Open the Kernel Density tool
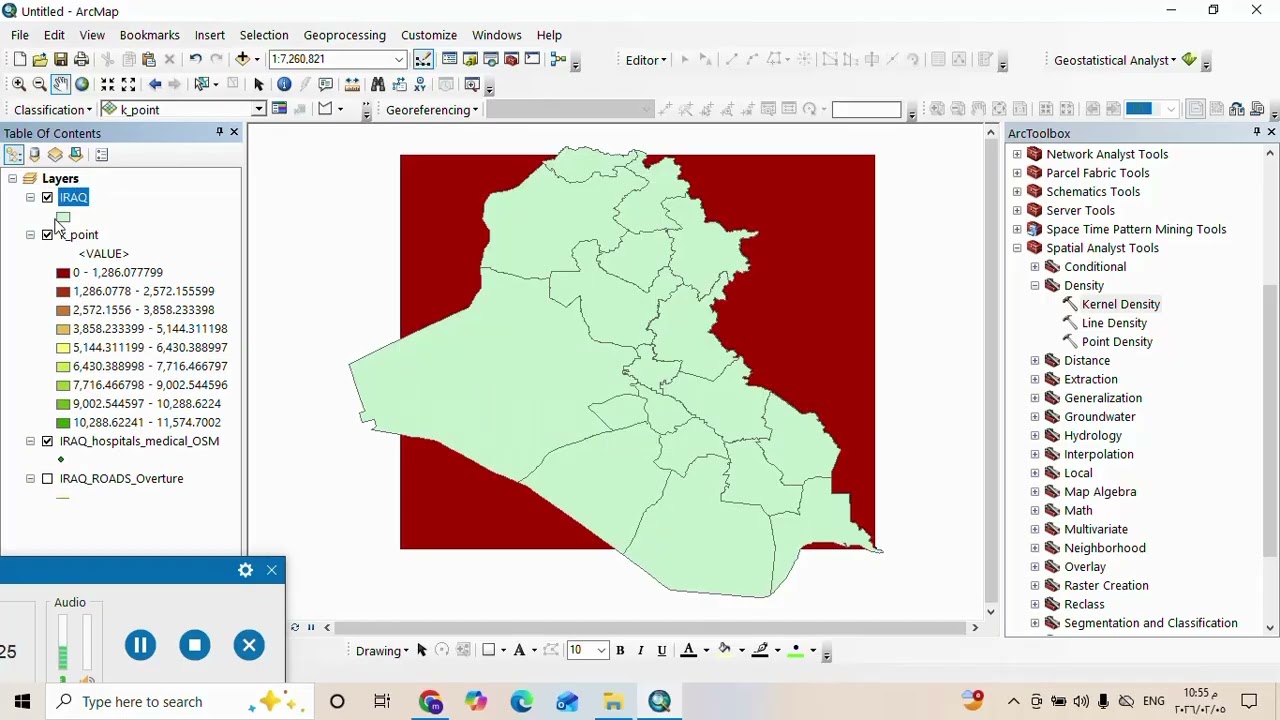 pyautogui.click(x=1120, y=304)
